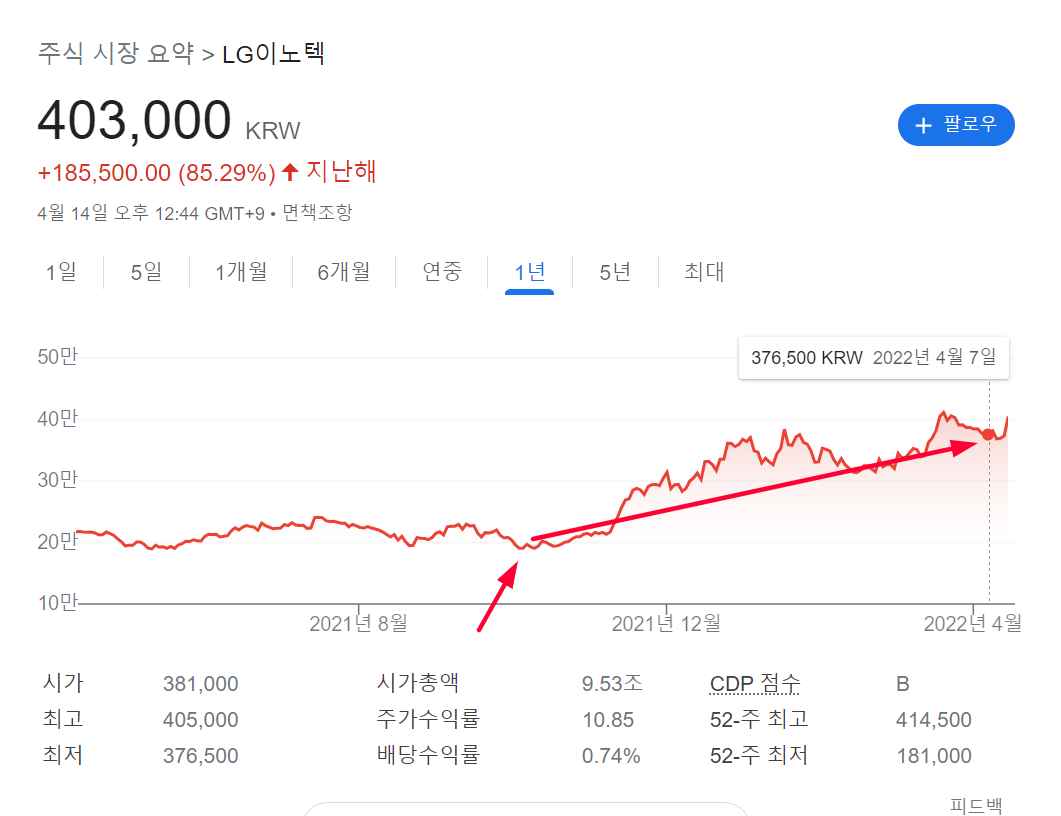This screenshot has width=1061, height=816.
Task: Select the 1년 chart range tab
Action: point(530,272)
